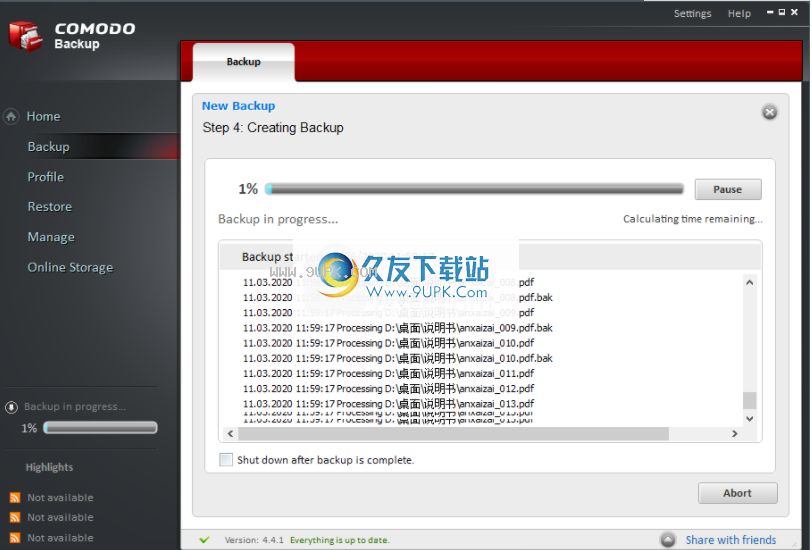Click the Home icon in the sidebar
This screenshot has width=812, height=550.
tap(11, 117)
